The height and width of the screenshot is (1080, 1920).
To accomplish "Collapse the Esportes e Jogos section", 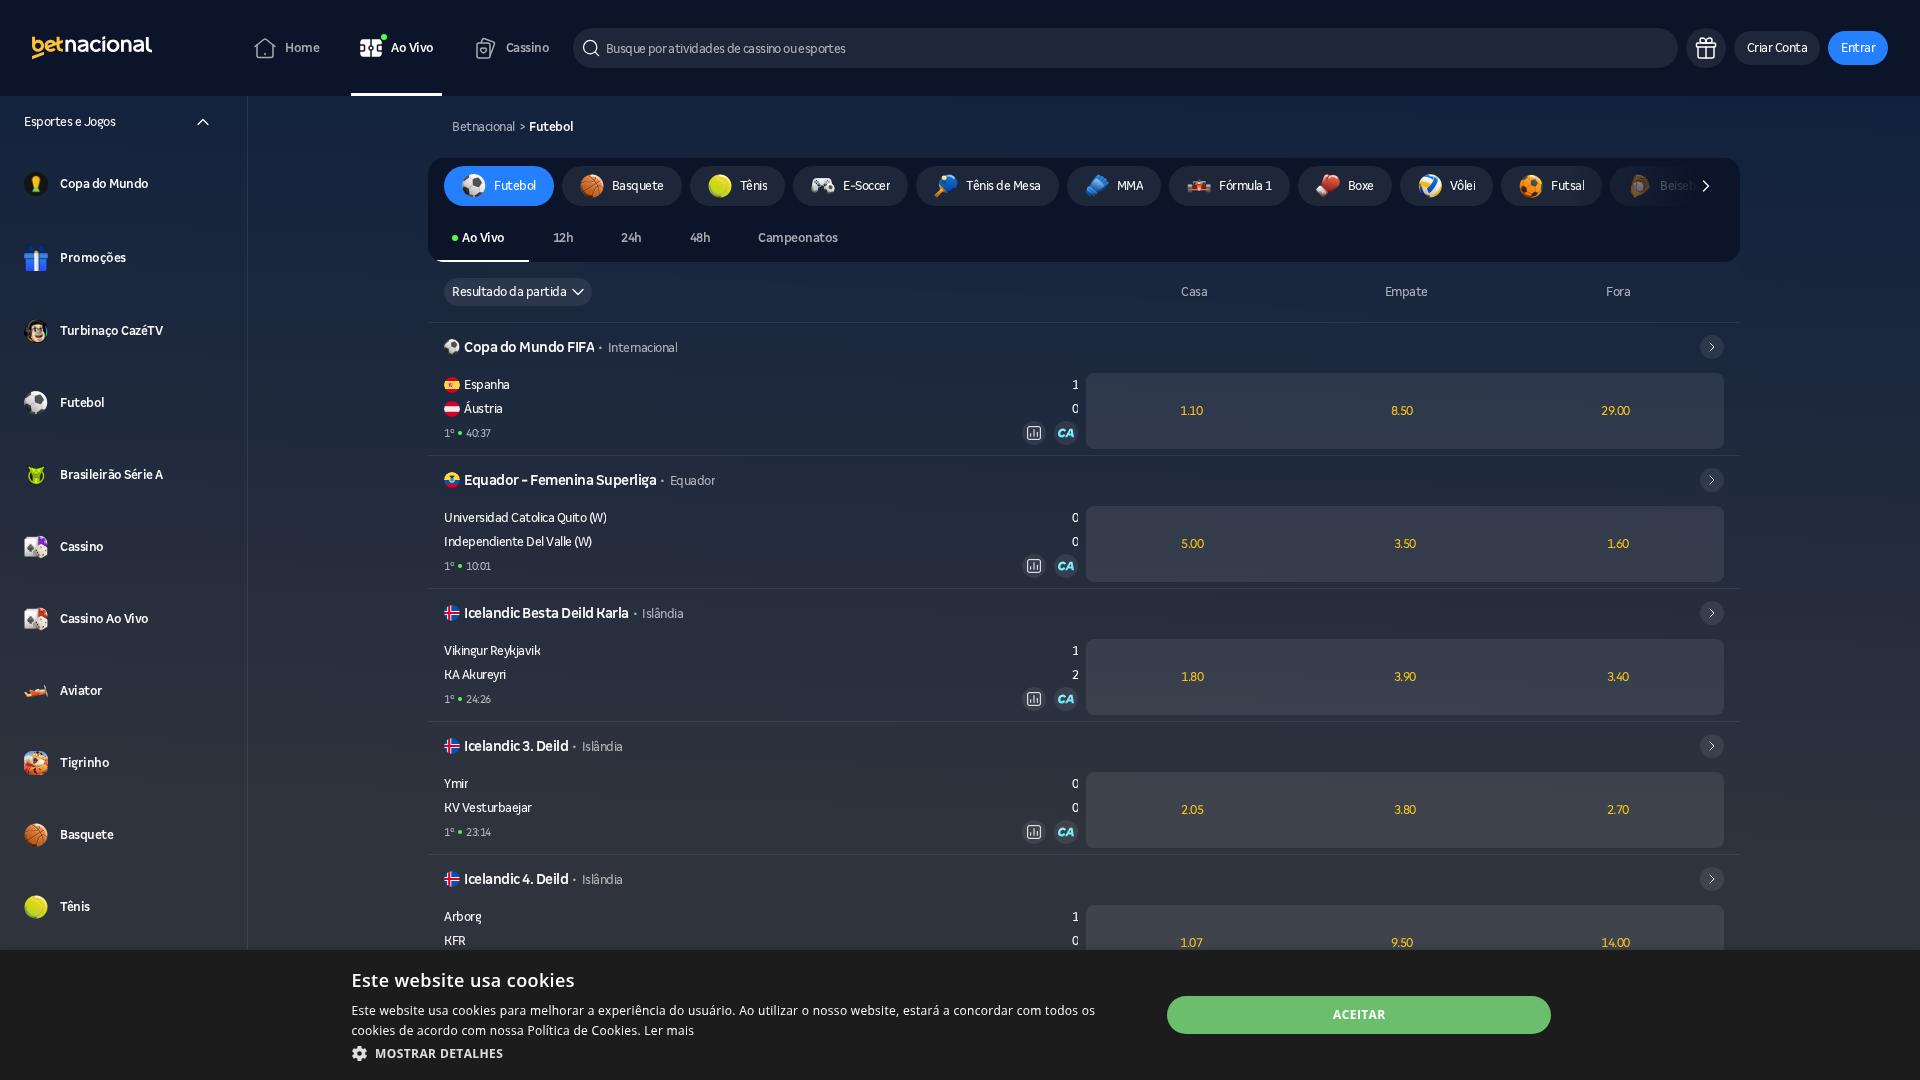I will (x=203, y=122).
